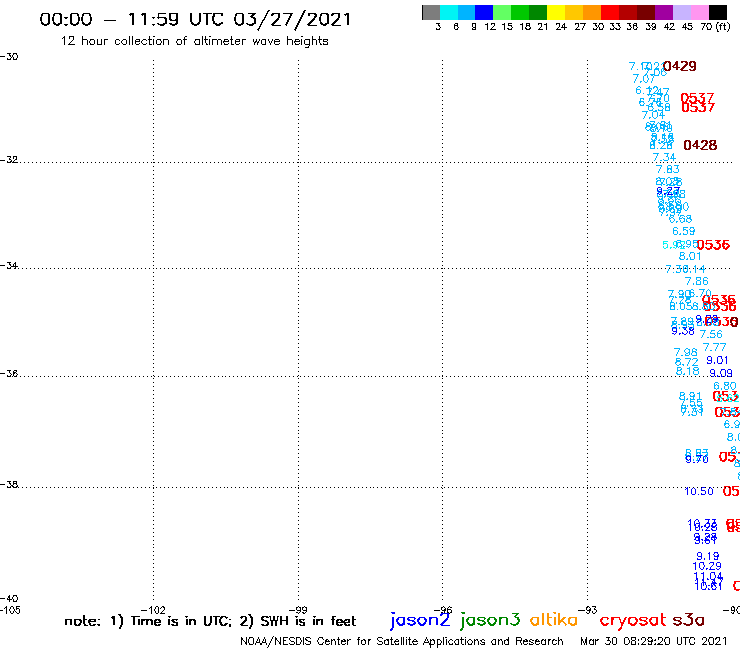740x650 pixels.
Task: Select the light green swatch in the color scale
Action: pyautogui.click(x=502, y=12)
